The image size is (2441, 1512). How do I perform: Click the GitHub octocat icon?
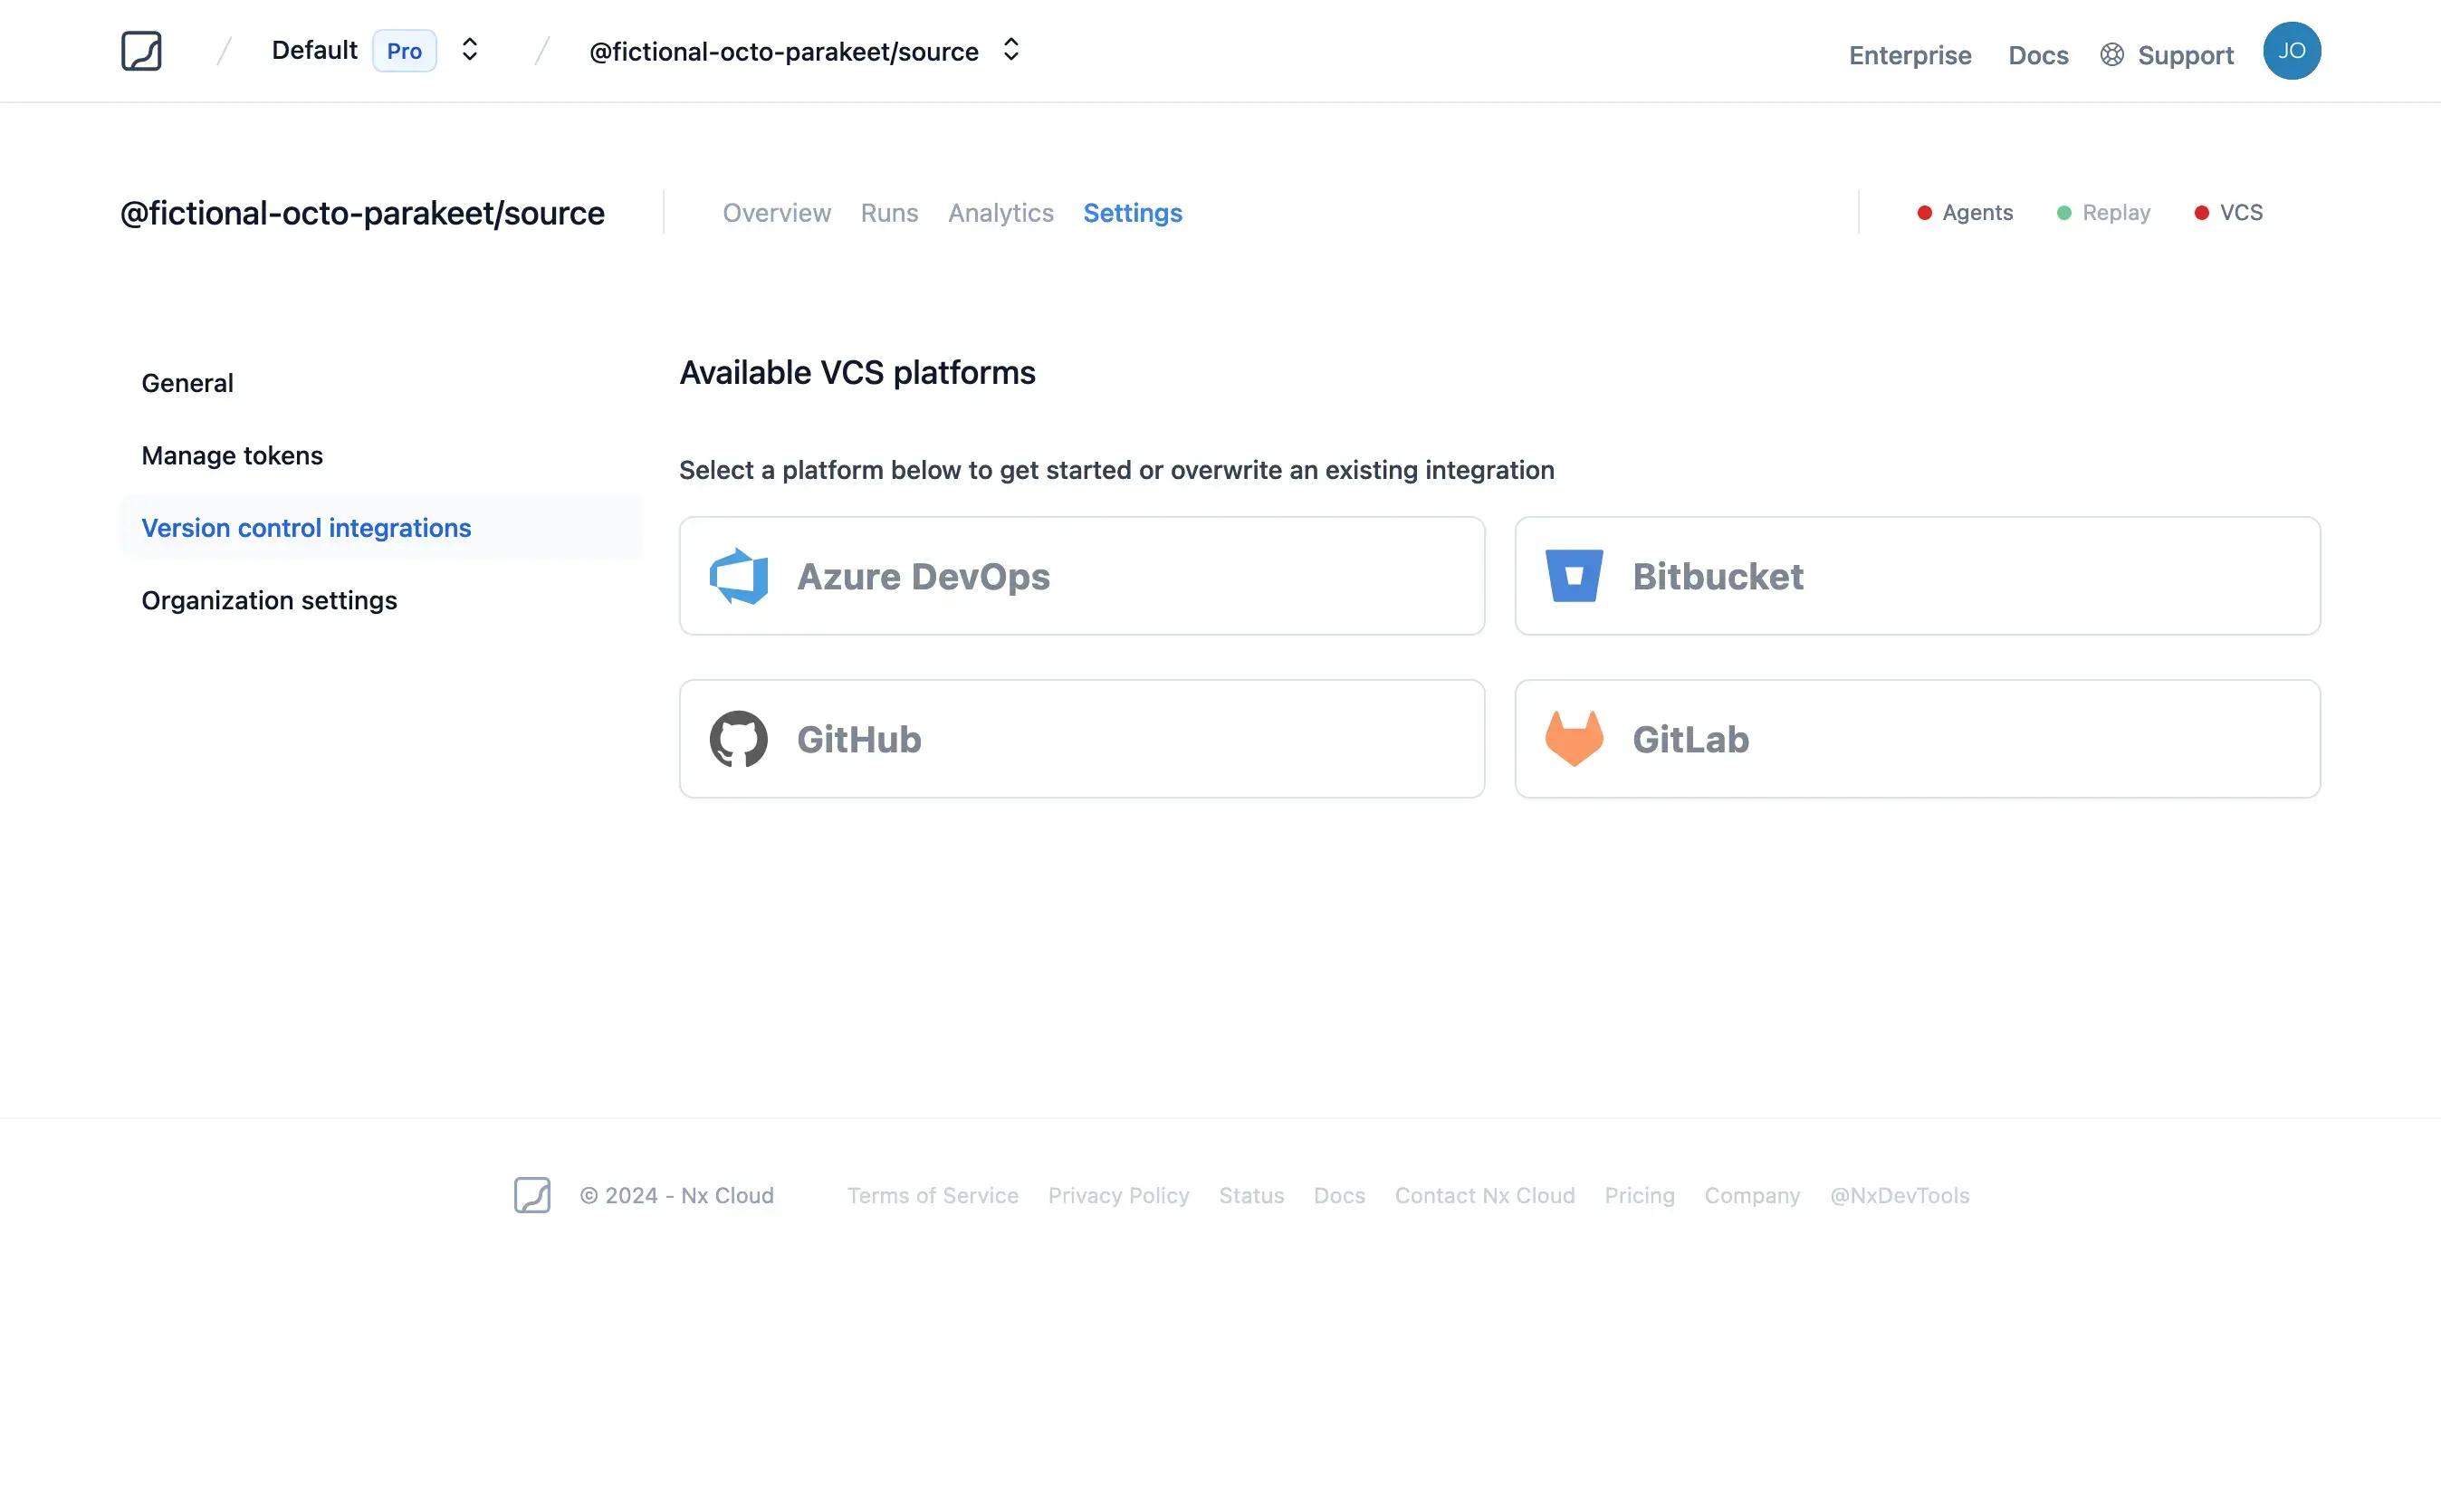click(739, 739)
